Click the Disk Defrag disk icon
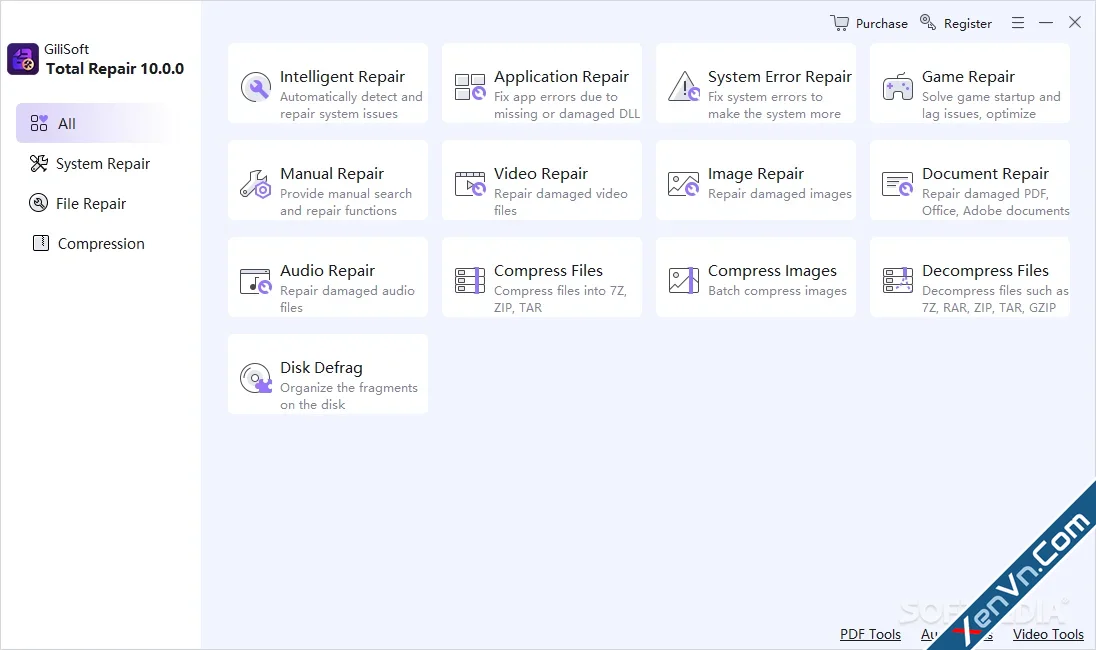 click(256, 378)
